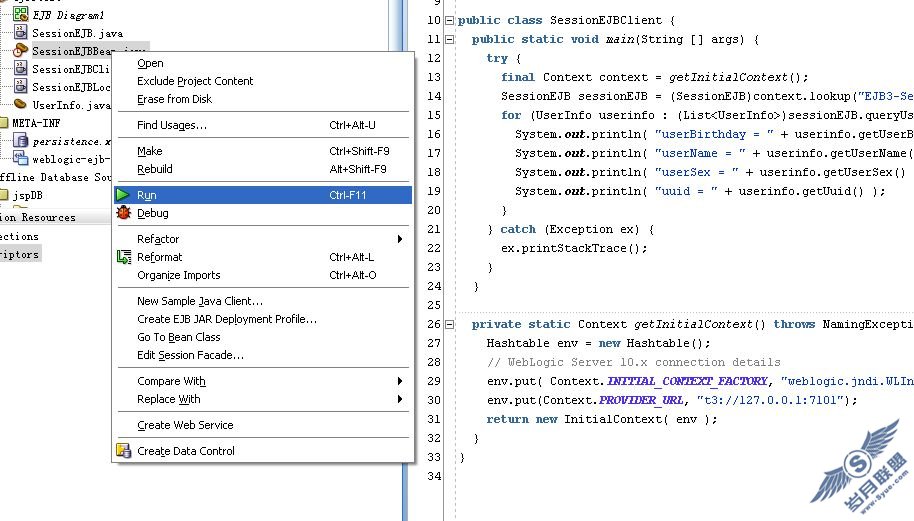Click the Create Data Control icon
This screenshot has height=521, width=914.
click(124, 450)
